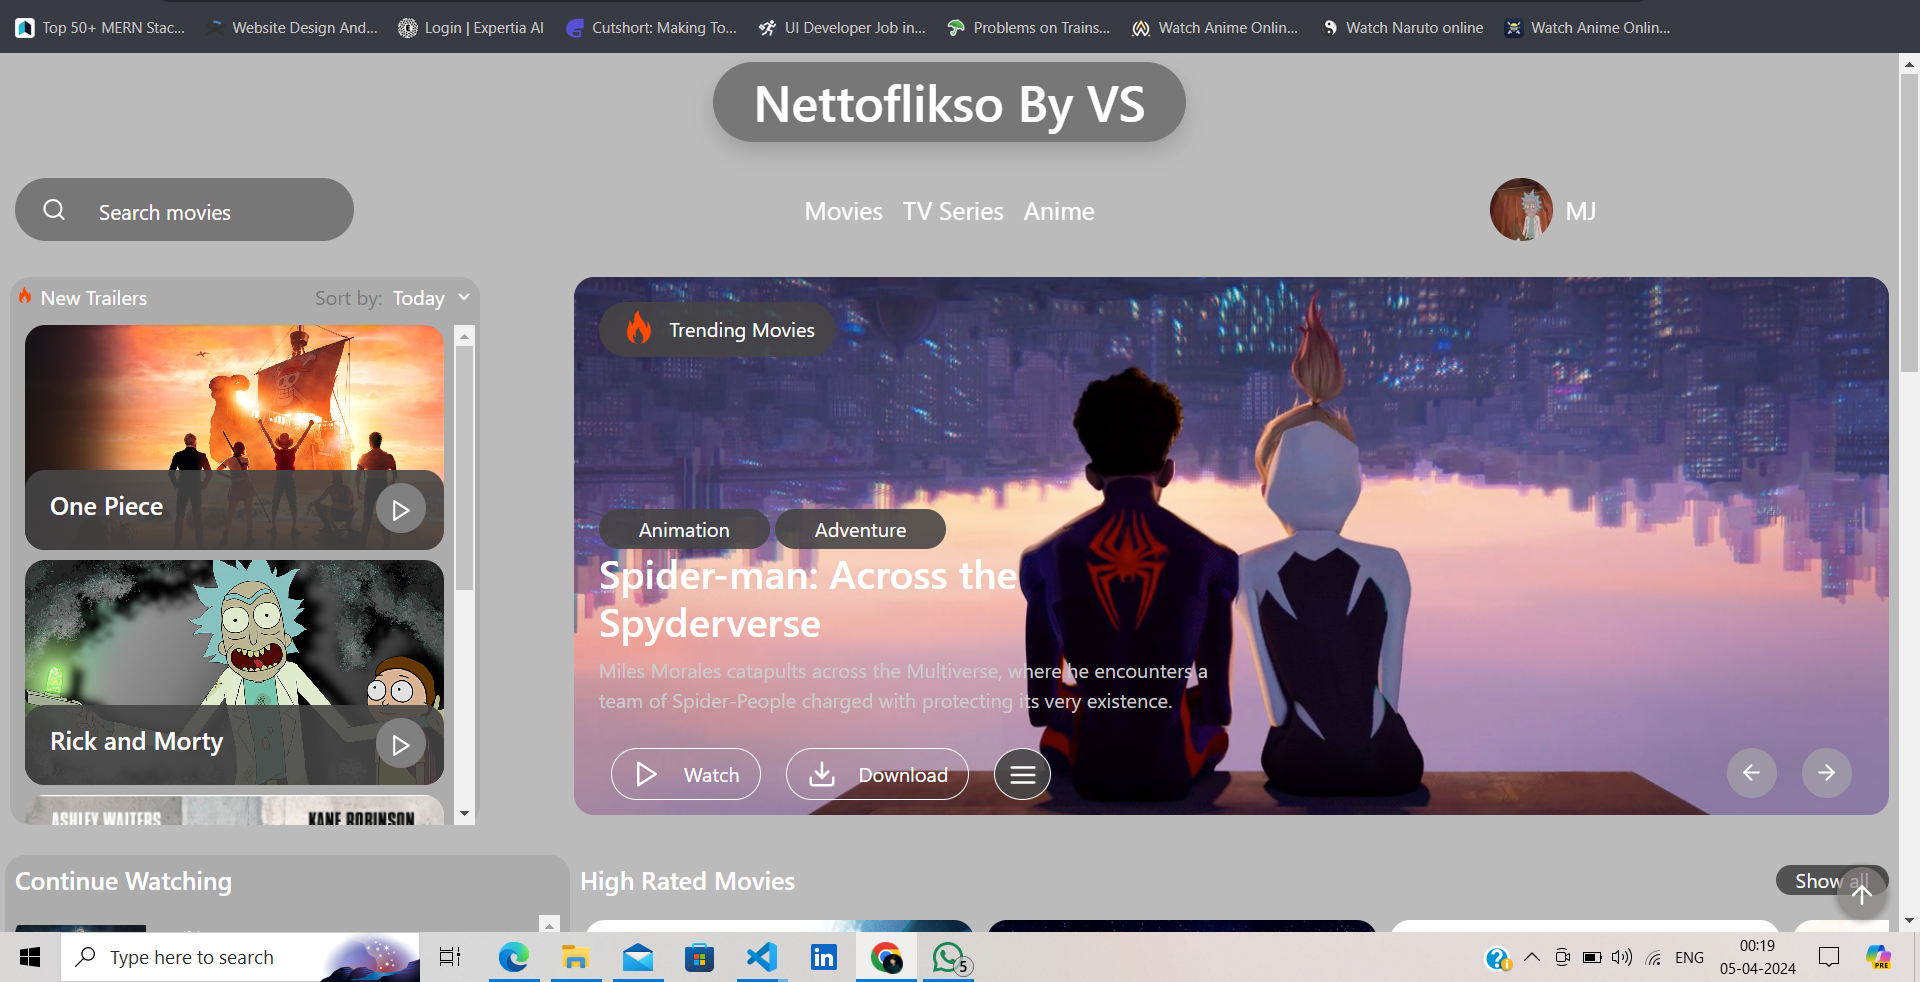This screenshot has width=1920, height=982.
Task: Click the Nettoflikso By VS logo
Action: click(949, 103)
